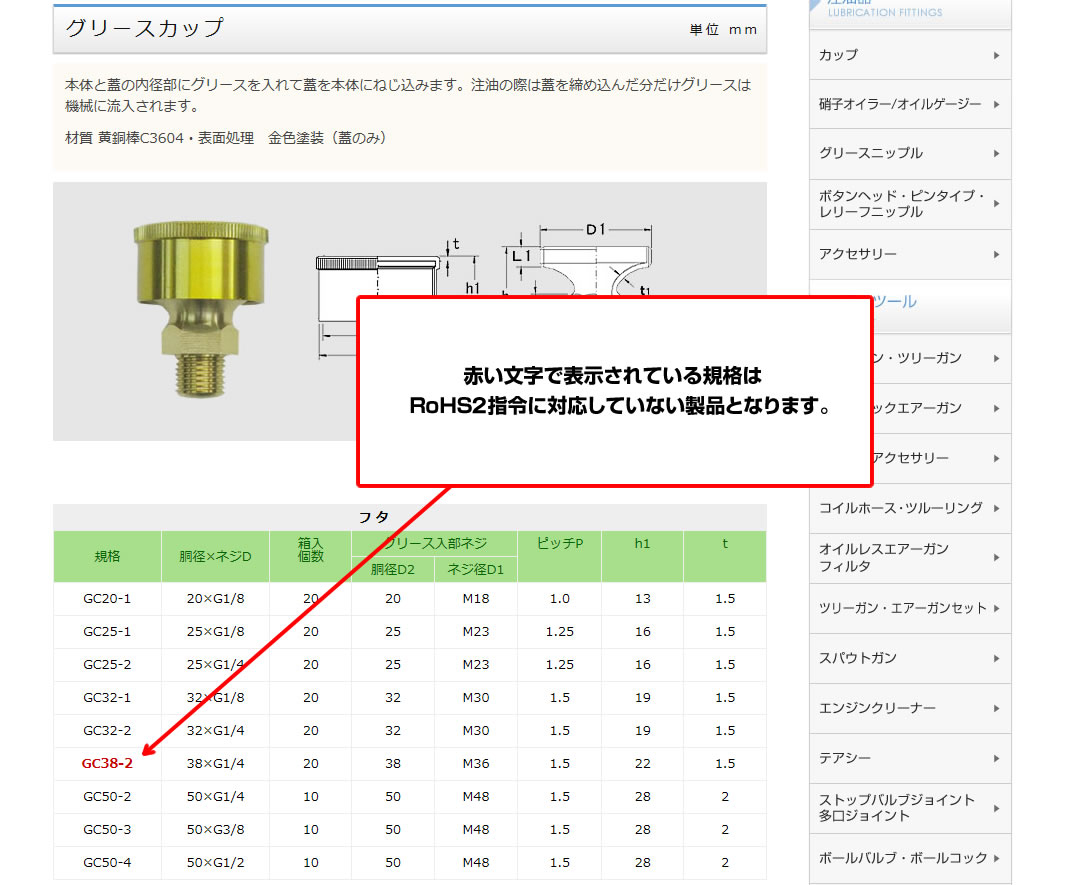Click arrow next to エンジンクリーナー
This screenshot has height=885, width=1073.
pyautogui.click(x=996, y=708)
